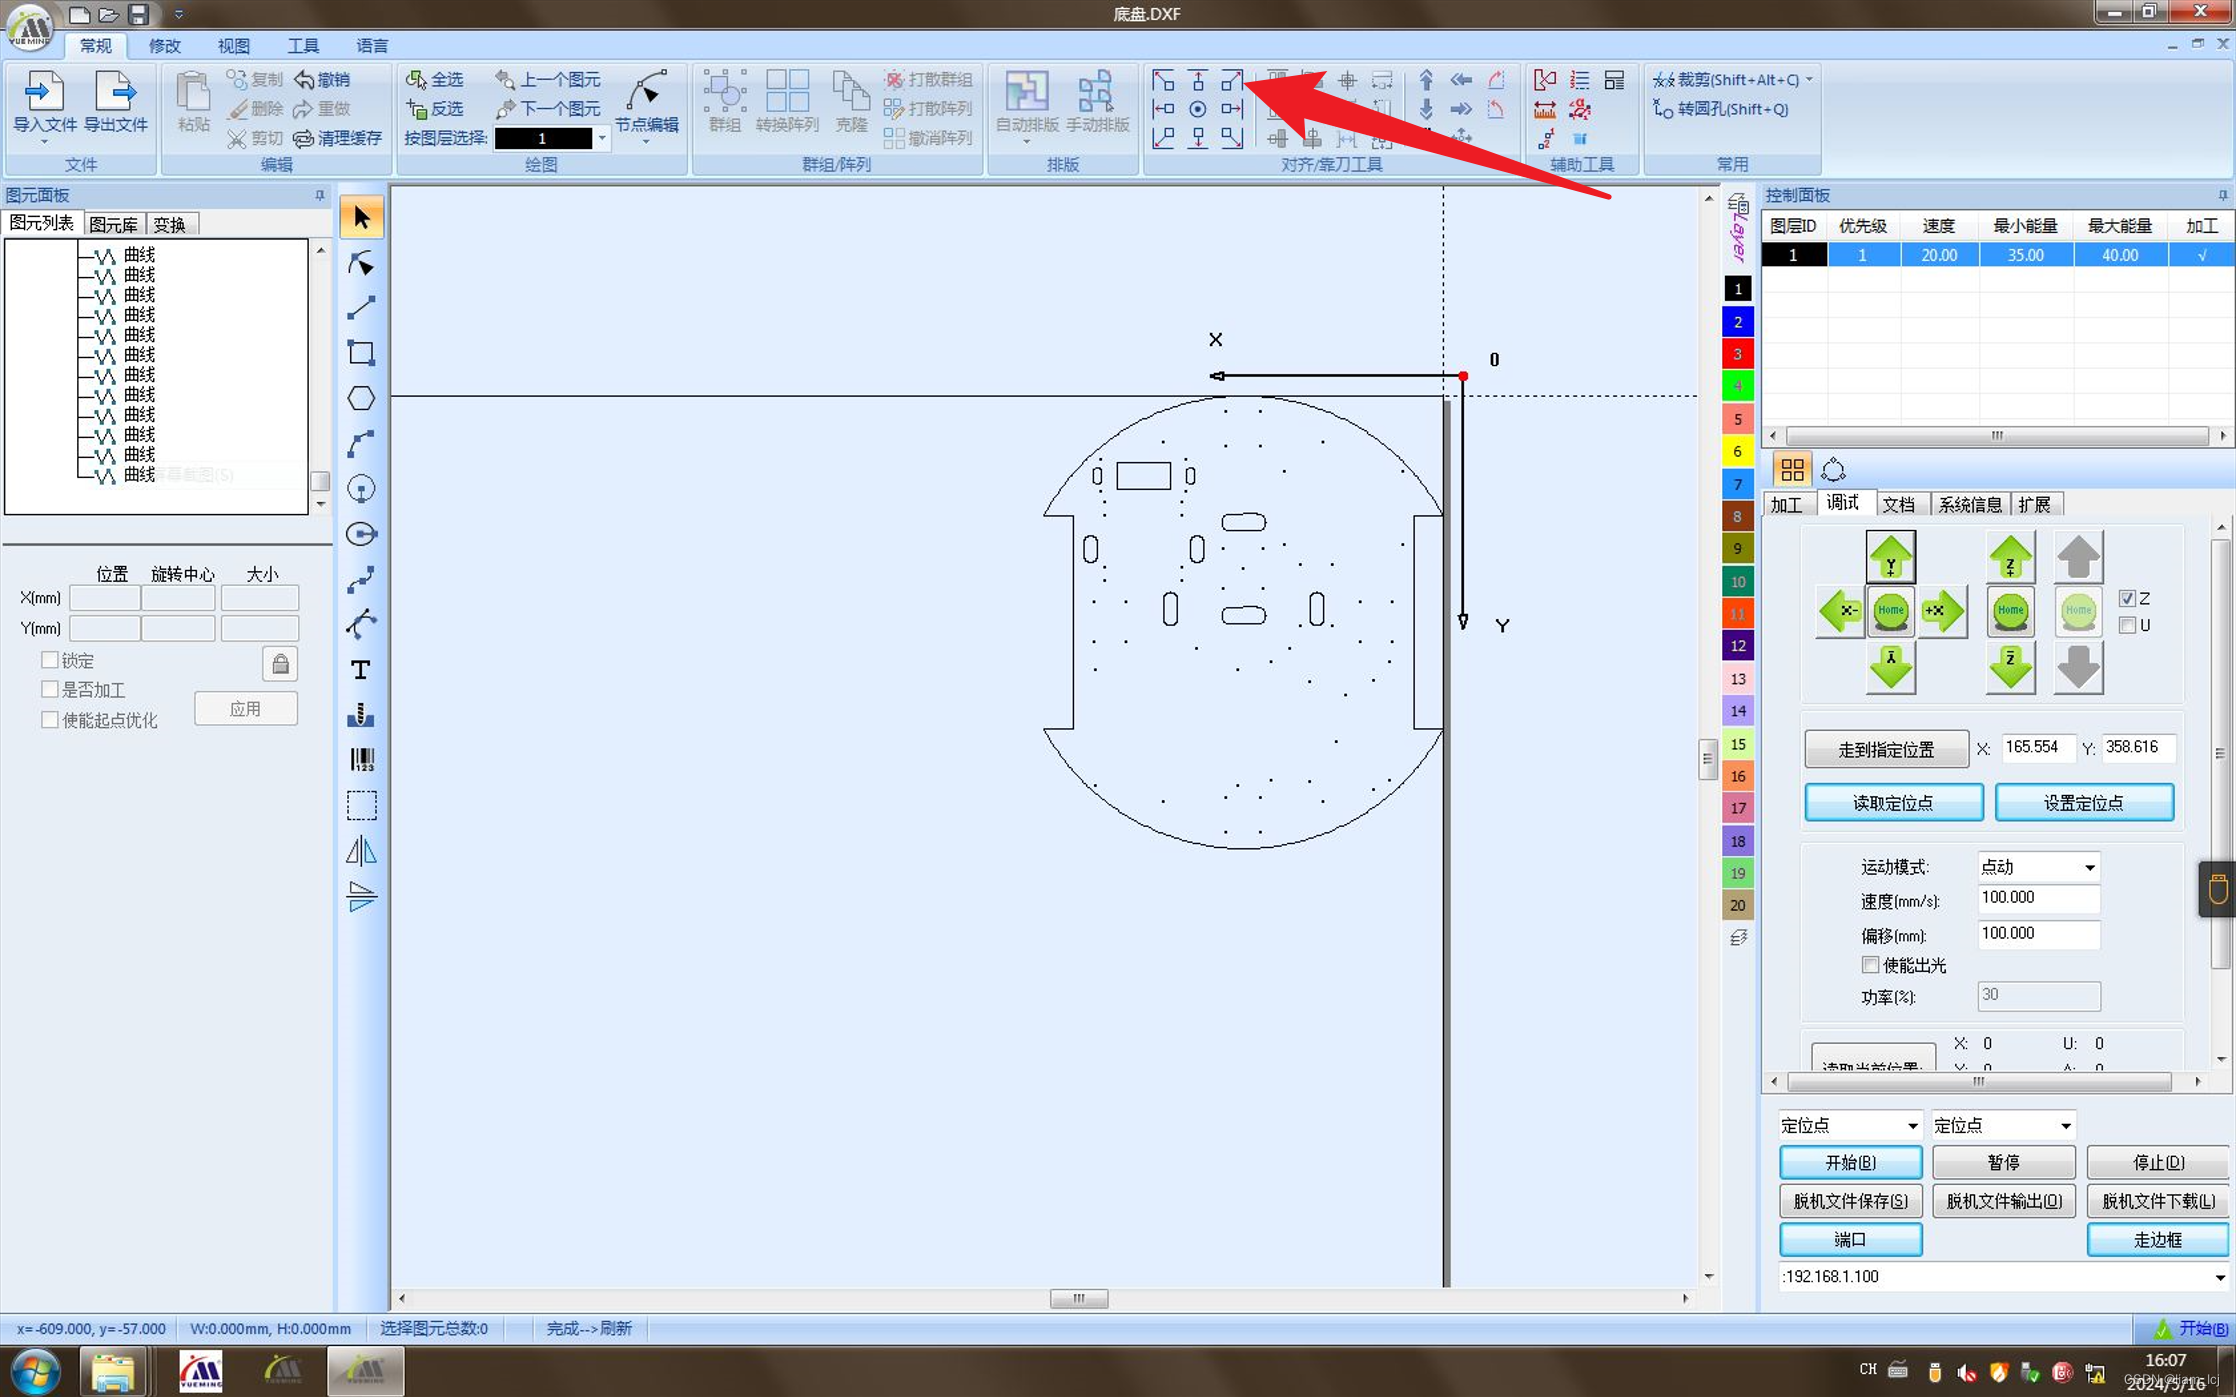Viewport: 2236px width, 1397px height.
Task: Click the 开始(B) start button
Action: pos(1850,1162)
